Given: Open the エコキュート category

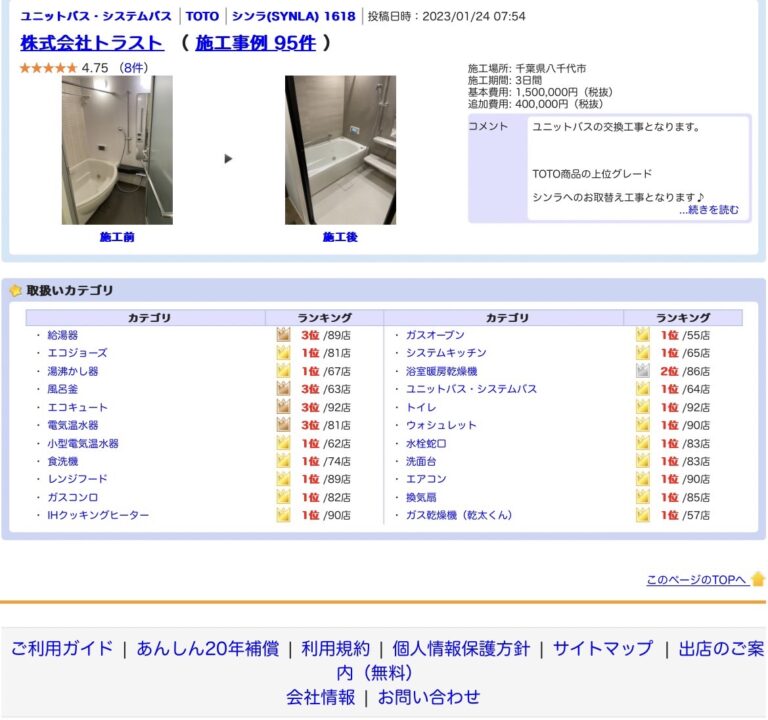Looking at the screenshot, I should pos(77,407).
